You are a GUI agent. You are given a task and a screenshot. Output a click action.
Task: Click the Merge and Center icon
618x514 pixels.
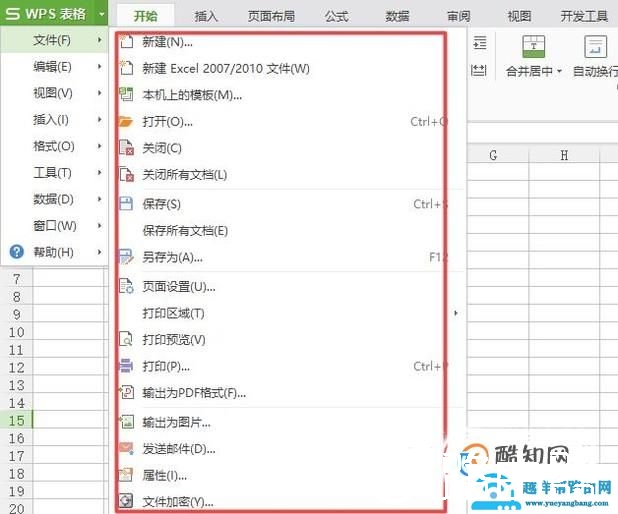click(534, 47)
